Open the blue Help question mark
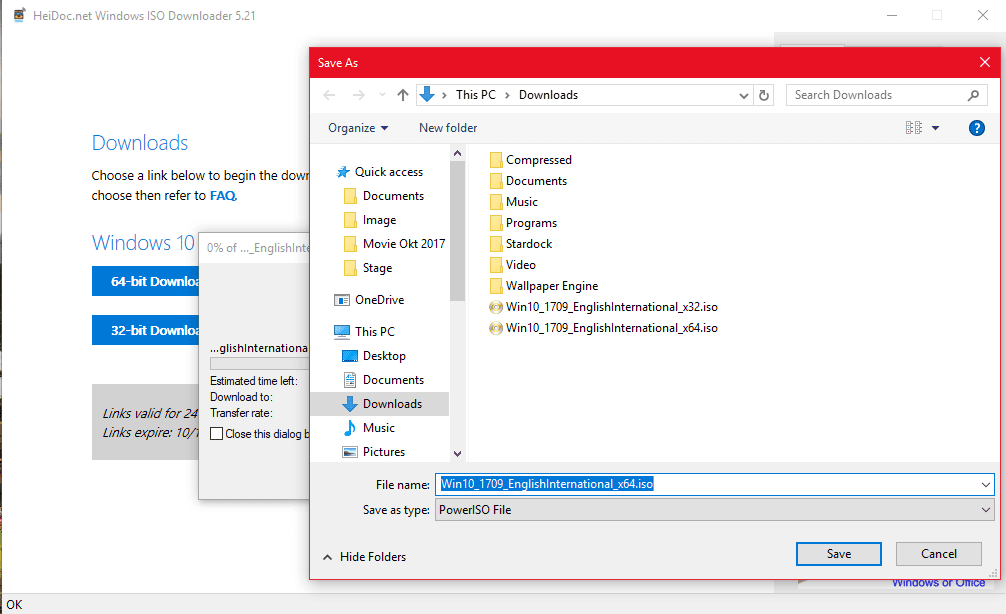Screen dimensions: 1006x614 pos(976,128)
